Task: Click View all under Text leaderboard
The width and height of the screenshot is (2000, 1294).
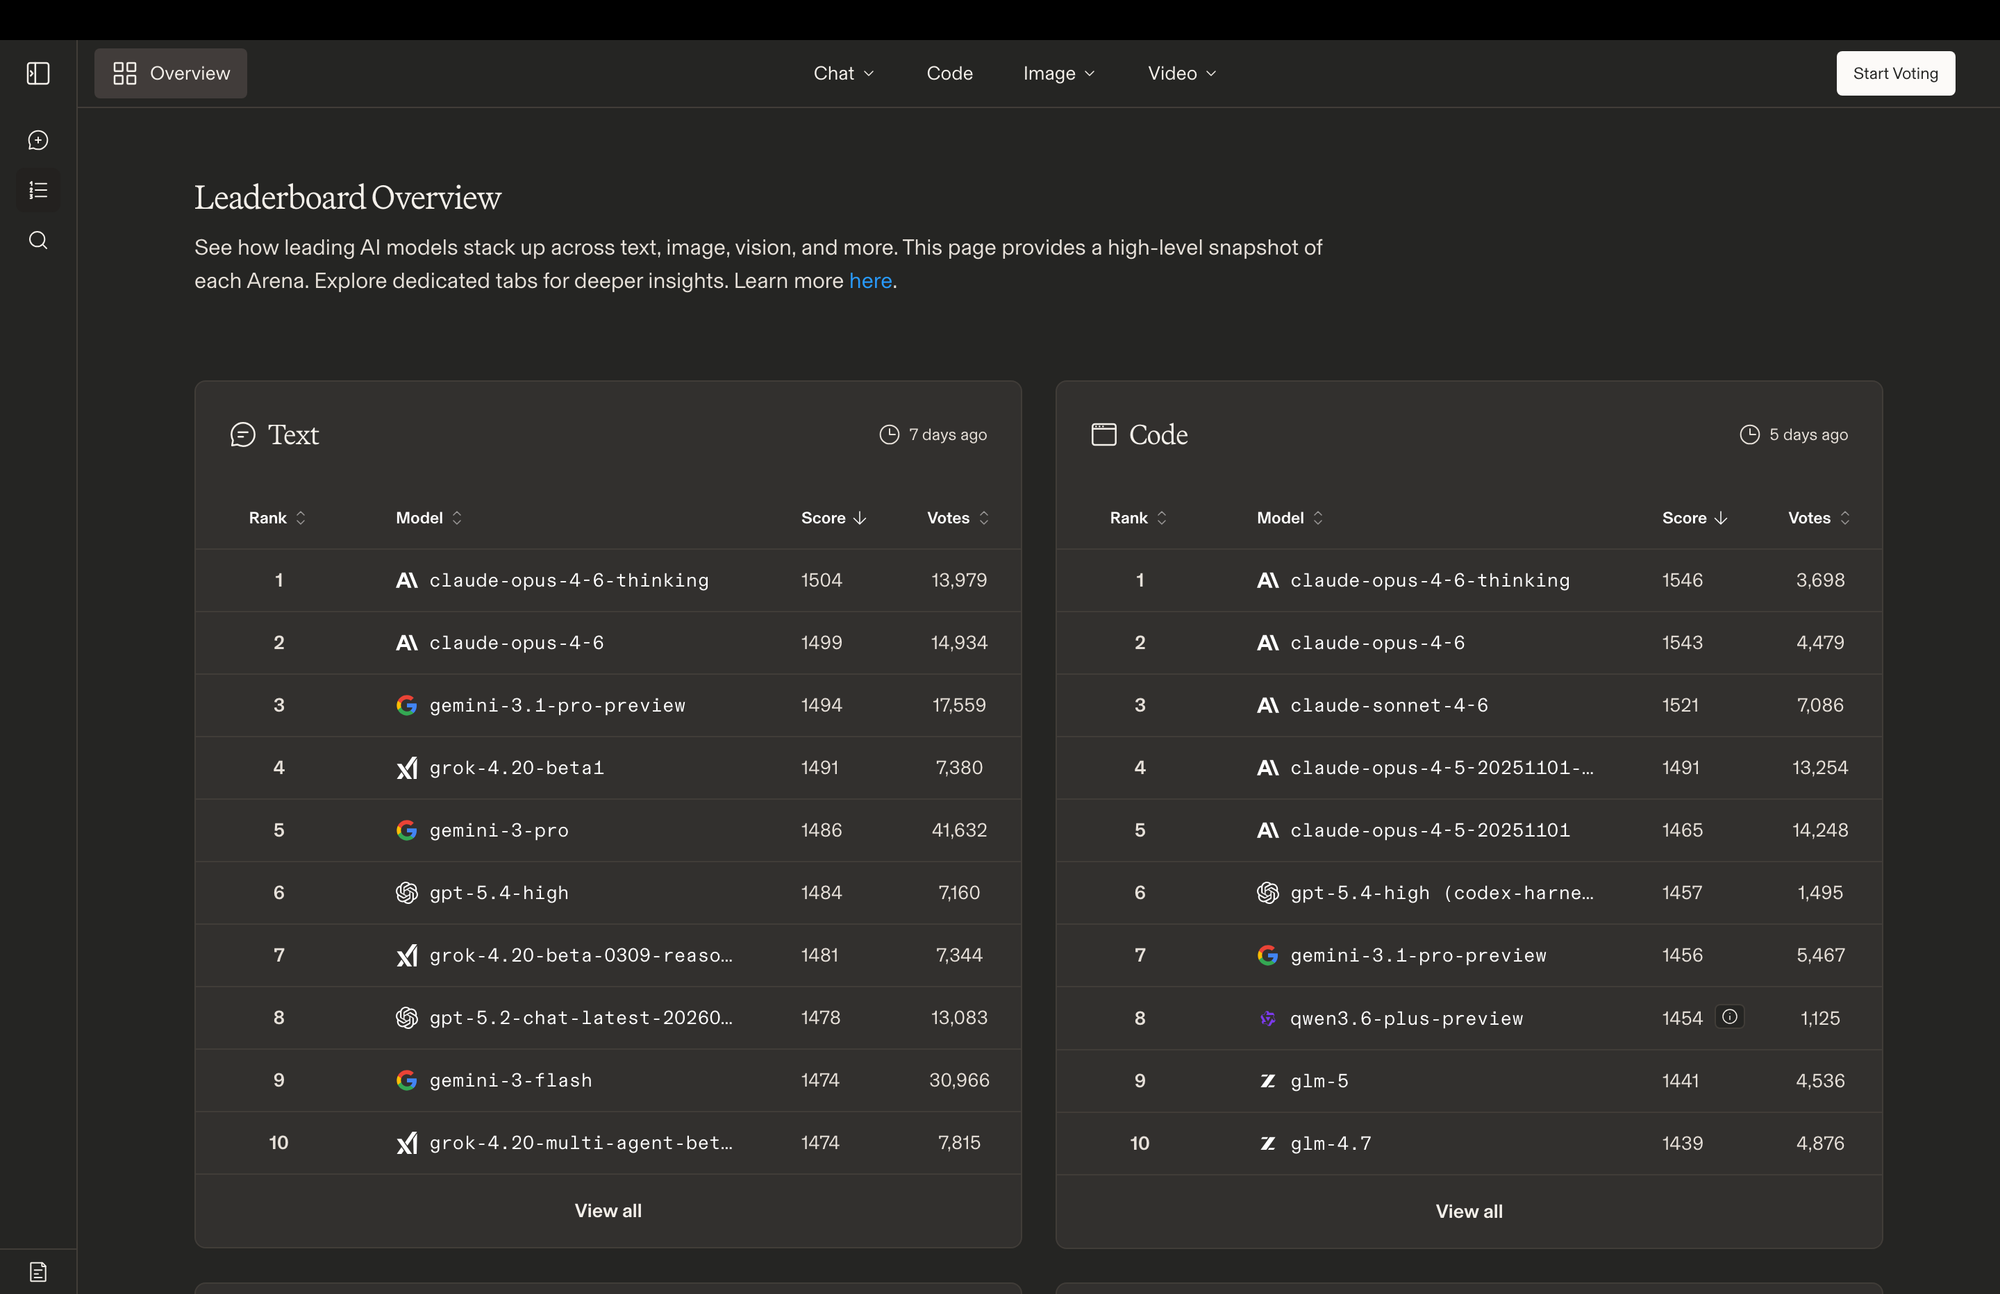Action: (608, 1211)
